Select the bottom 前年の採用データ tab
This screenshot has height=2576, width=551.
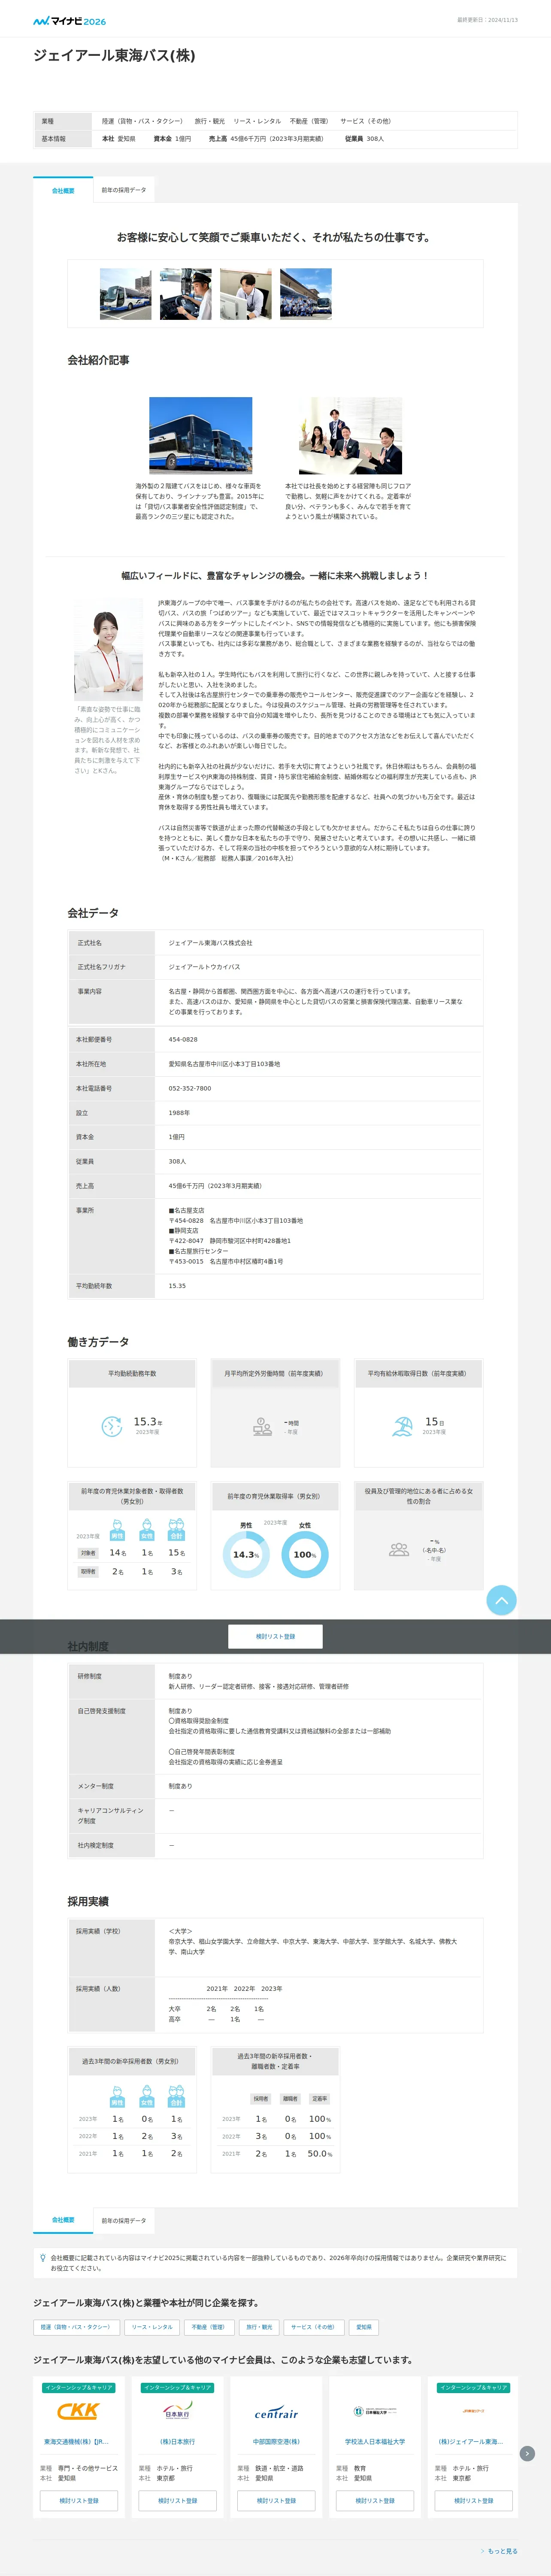point(124,2220)
